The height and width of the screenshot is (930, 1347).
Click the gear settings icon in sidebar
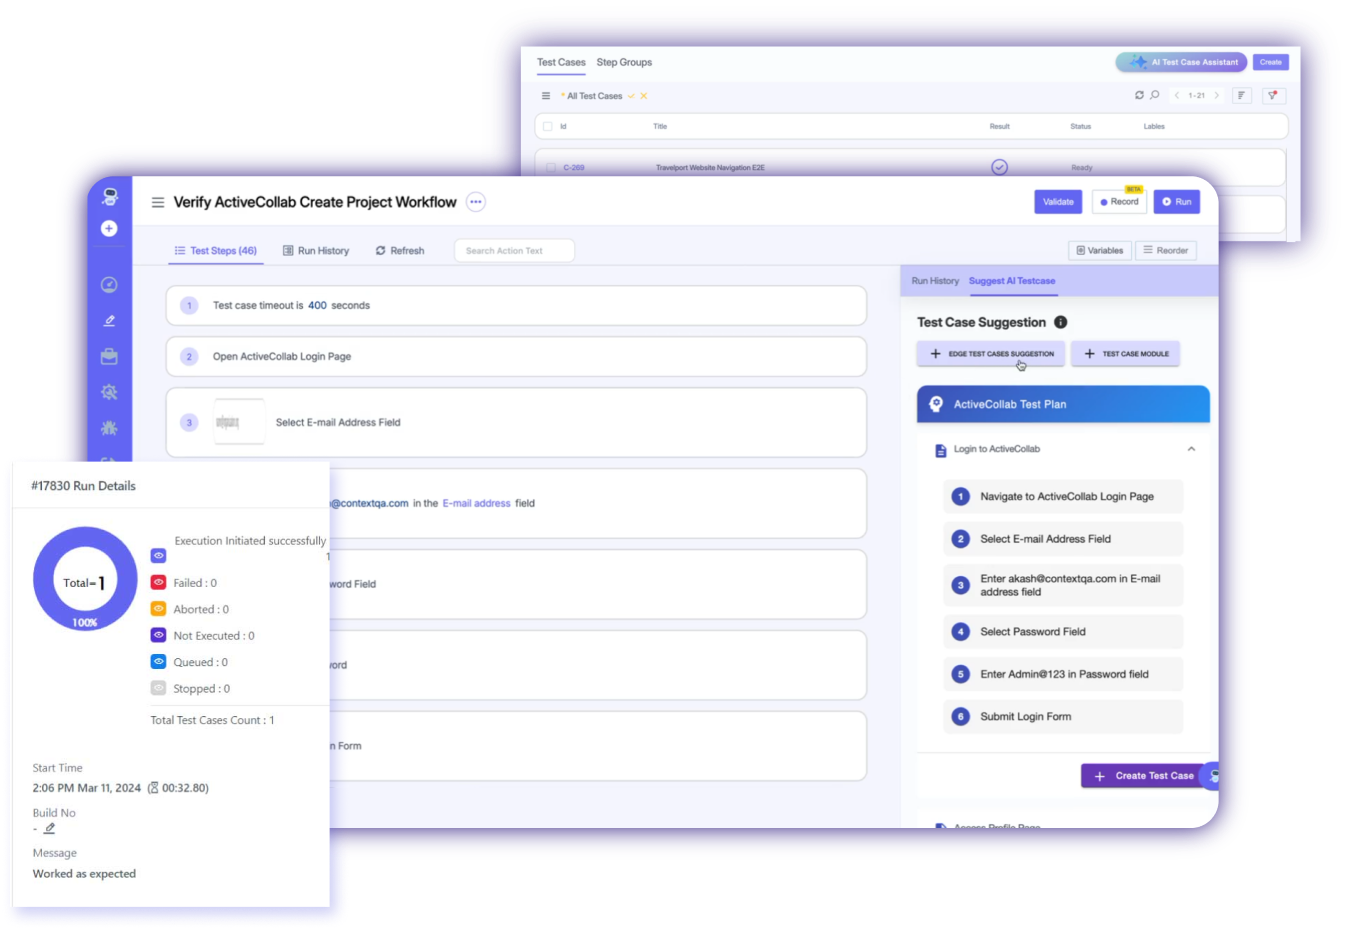pos(109,392)
